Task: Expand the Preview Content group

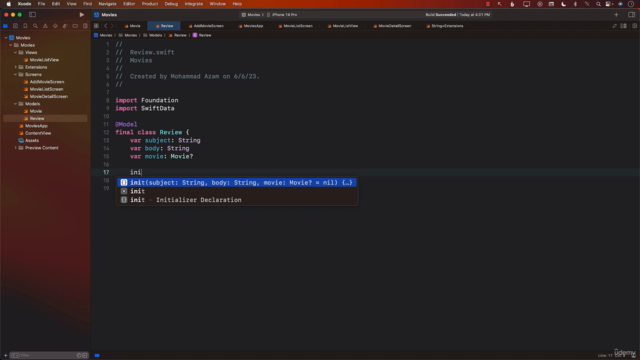Action: point(16,148)
